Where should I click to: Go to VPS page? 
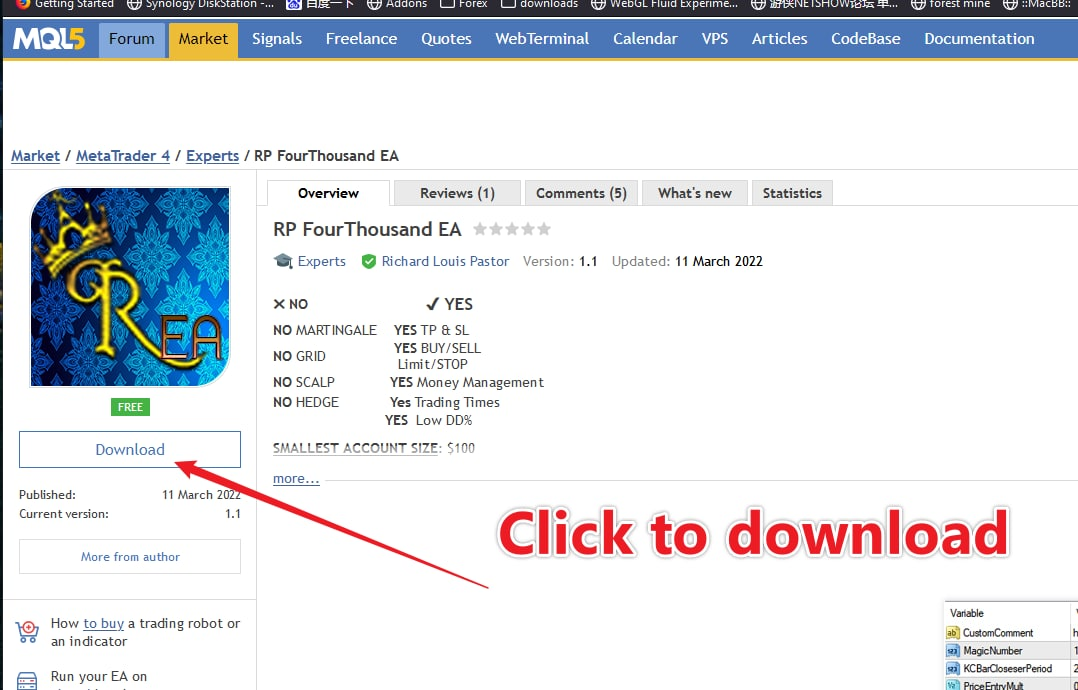(715, 39)
